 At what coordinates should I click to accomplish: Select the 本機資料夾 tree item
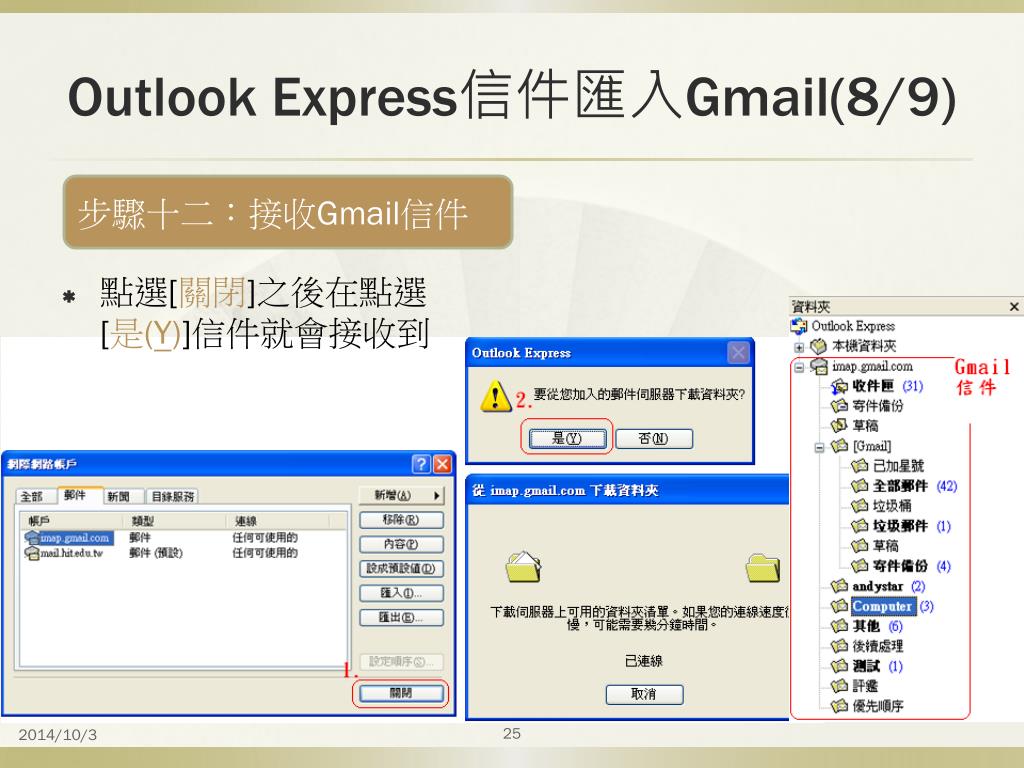[x=863, y=346]
